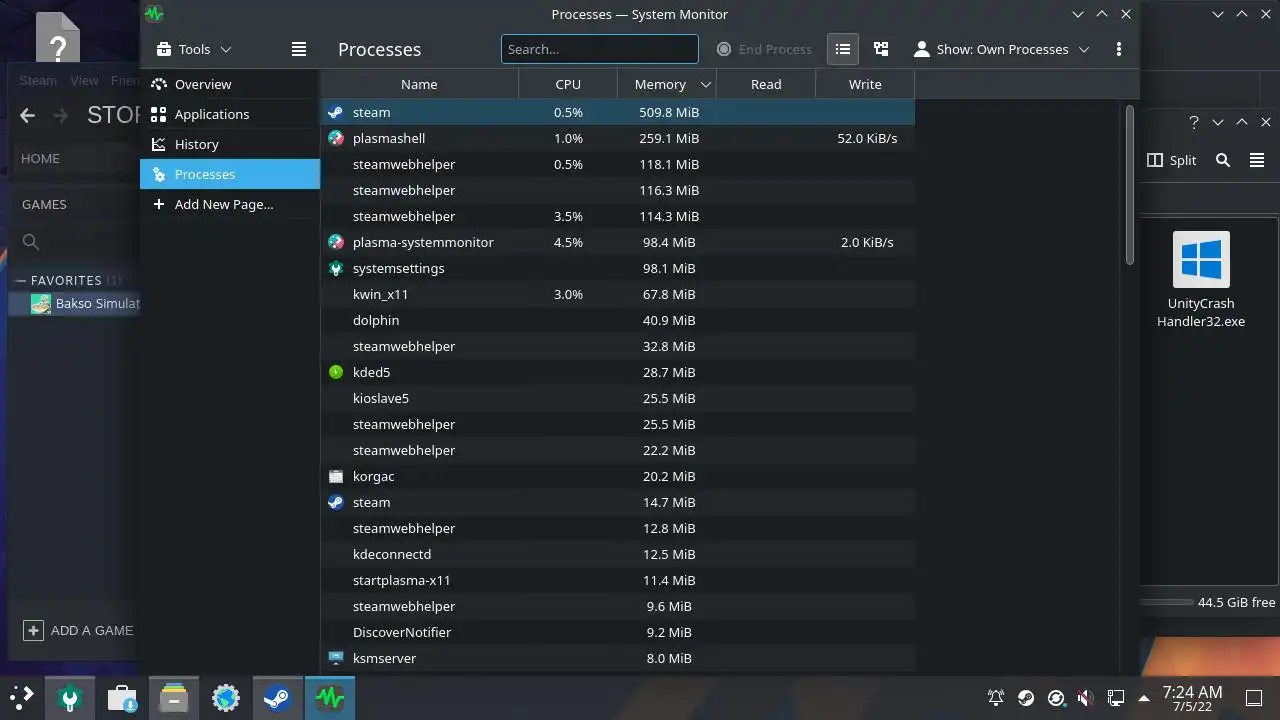This screenshot has width=1280, height=720.
Task: Expand Show: Own Processes dropdown
Action: pyautogui.click(x=1002, y=49)
